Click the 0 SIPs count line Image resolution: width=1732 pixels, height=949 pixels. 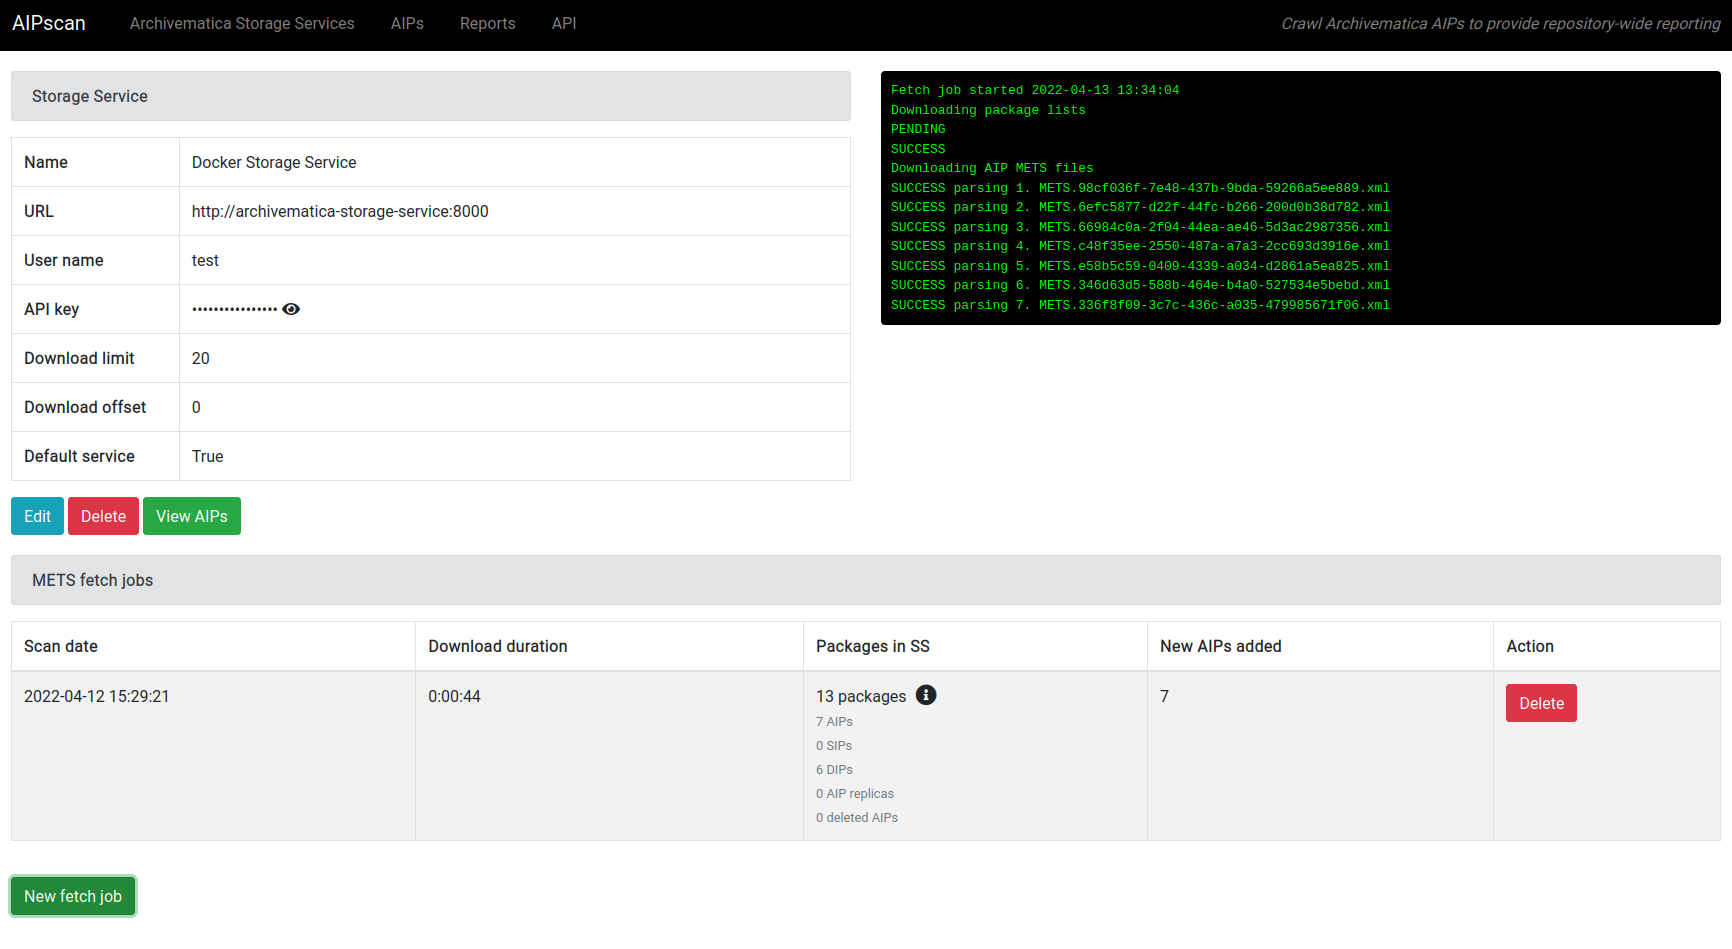tap(834, 746)
